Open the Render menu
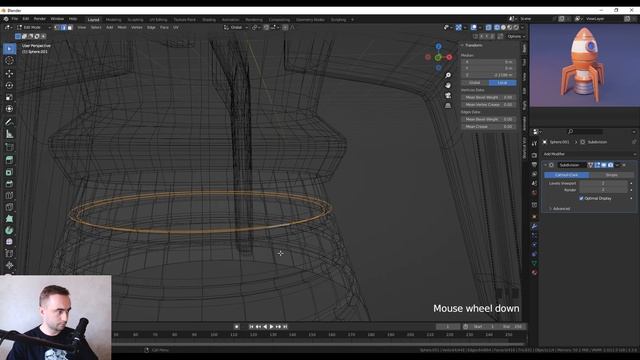Viewport: 640px width, 360px height. [40, 19]
